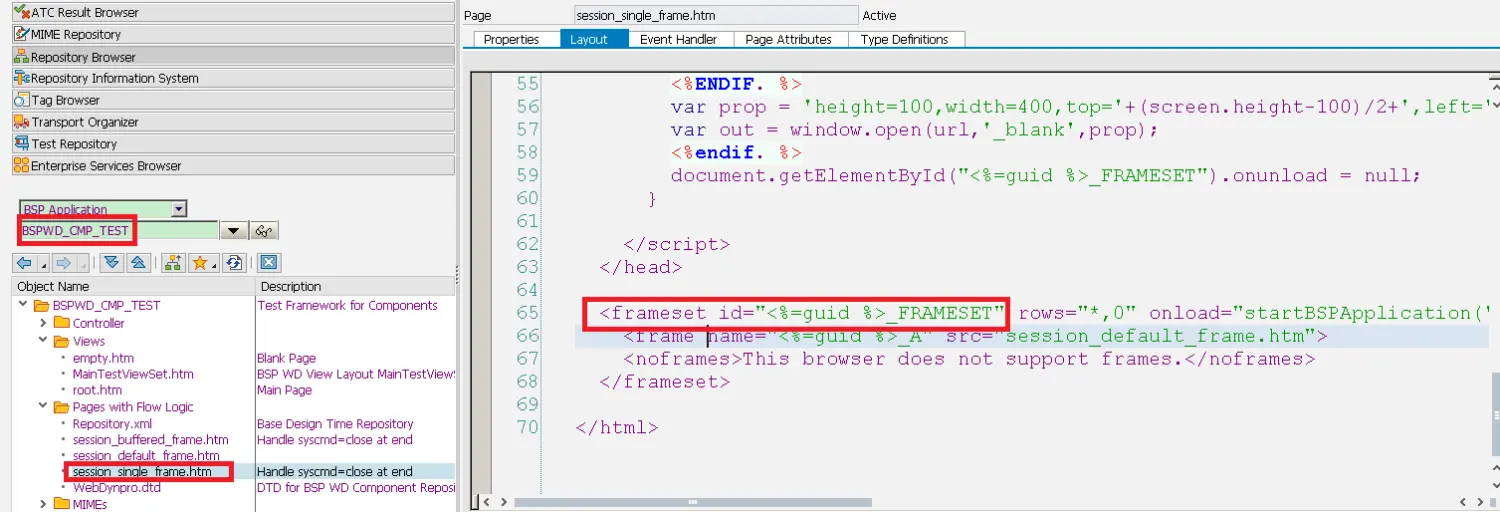Open the Transport Organizer

[x=233, y=122]
